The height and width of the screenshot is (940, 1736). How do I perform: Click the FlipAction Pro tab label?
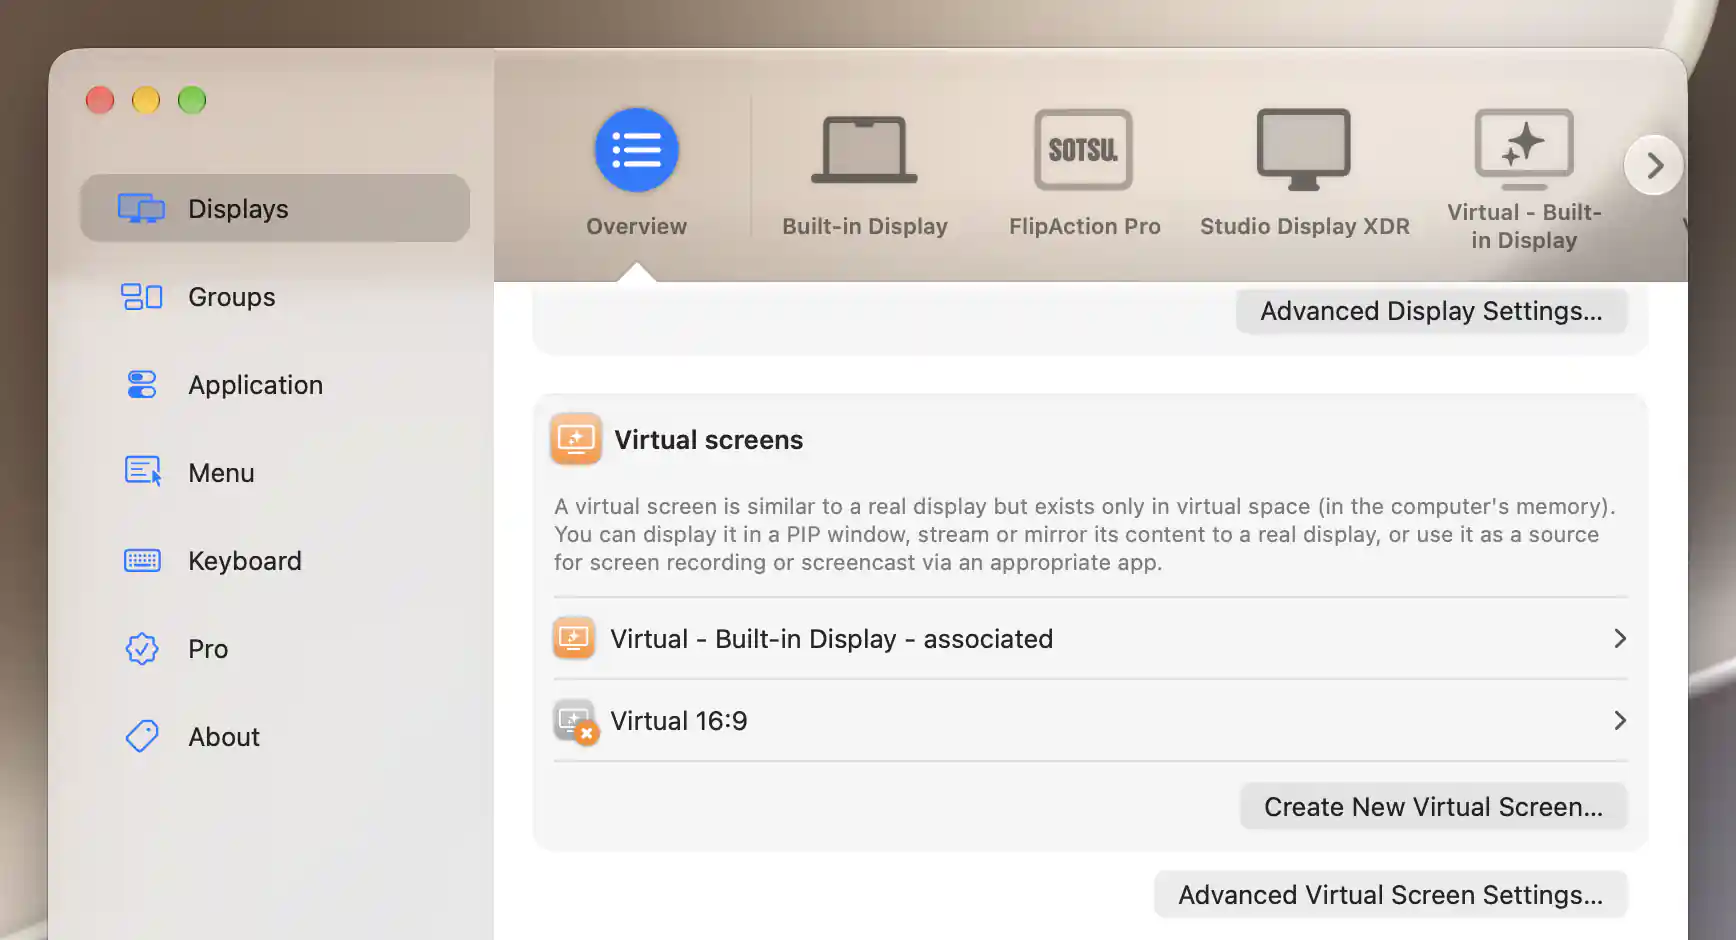point(1084,227)
